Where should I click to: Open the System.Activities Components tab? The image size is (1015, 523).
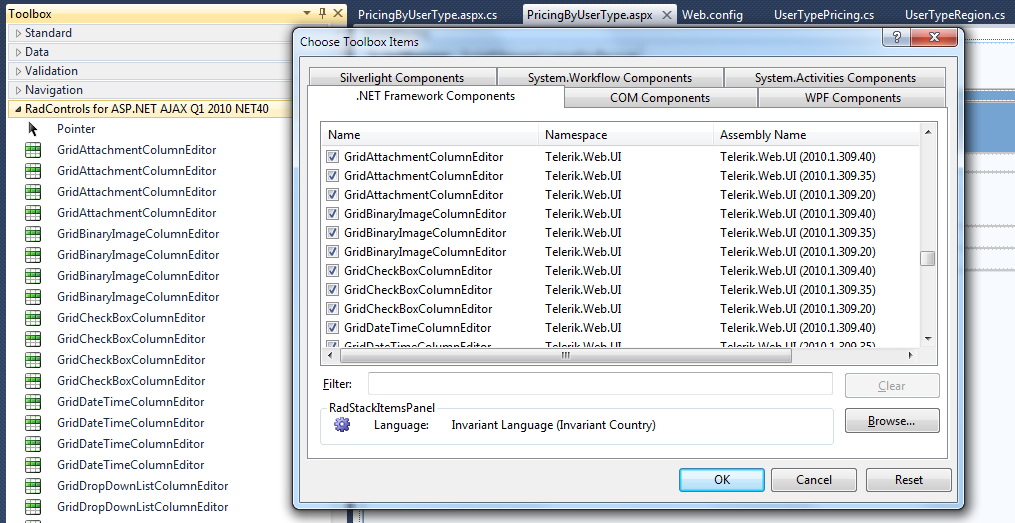[x=835, y=78]
